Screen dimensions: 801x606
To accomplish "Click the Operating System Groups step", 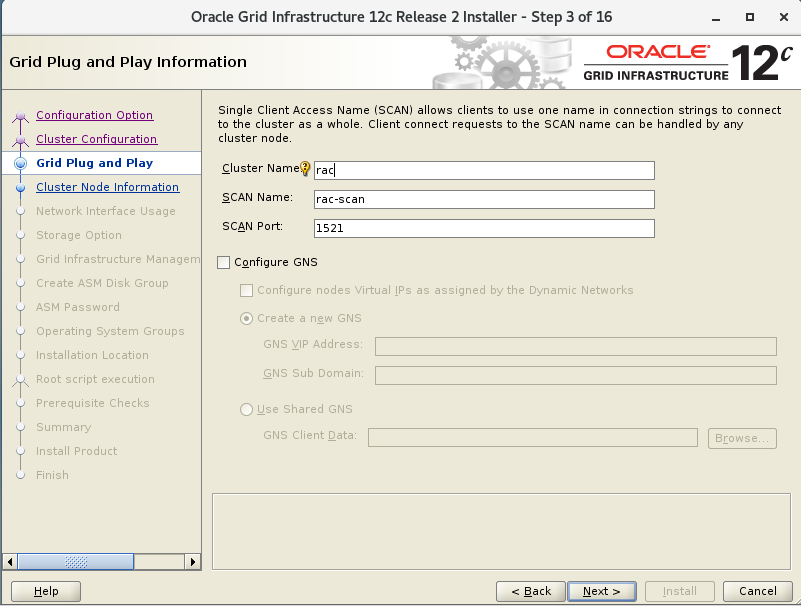I will 110,331.
